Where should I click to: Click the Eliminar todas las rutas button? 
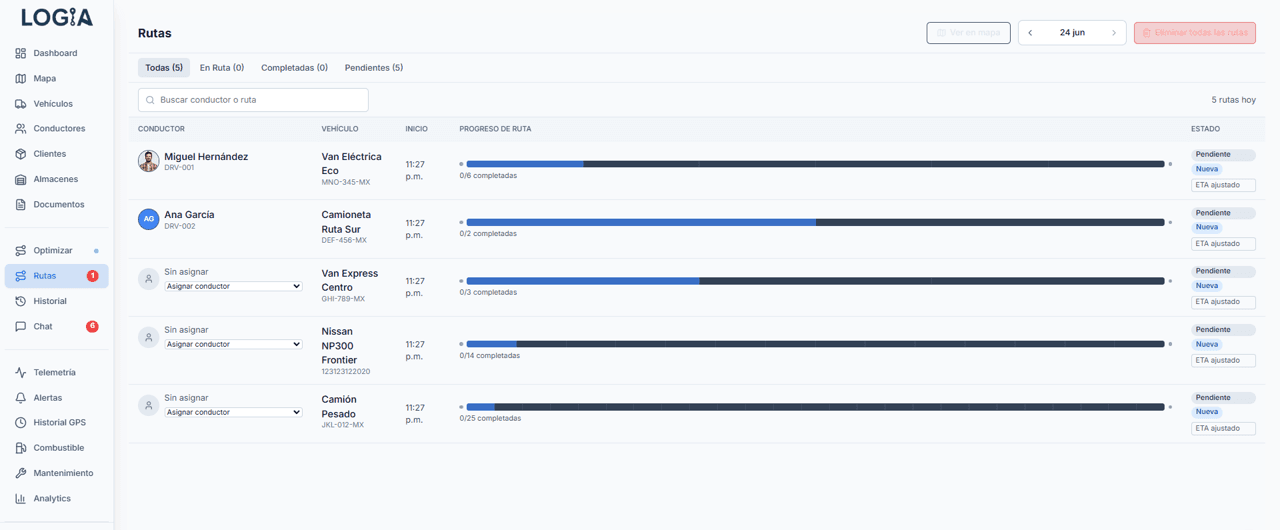1195,33
